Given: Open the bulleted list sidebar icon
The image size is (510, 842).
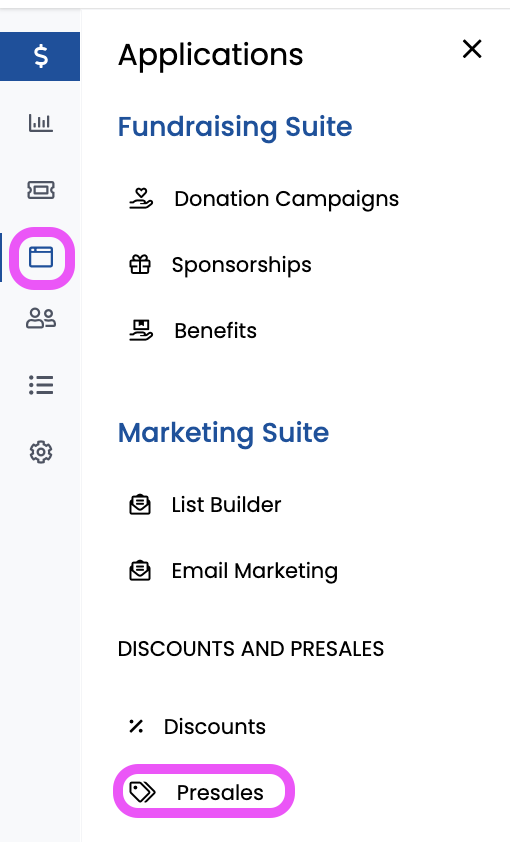Looking at the screenshot, I should click(41, 385).
